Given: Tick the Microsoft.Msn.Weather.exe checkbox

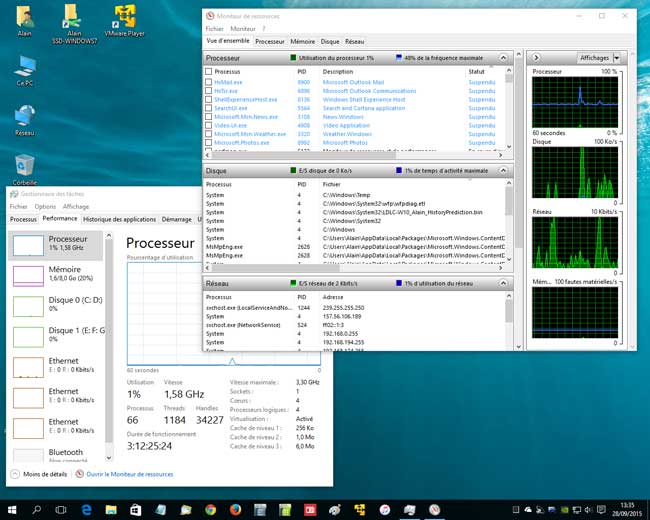Looking at the screenshot, I should point(209,134).
